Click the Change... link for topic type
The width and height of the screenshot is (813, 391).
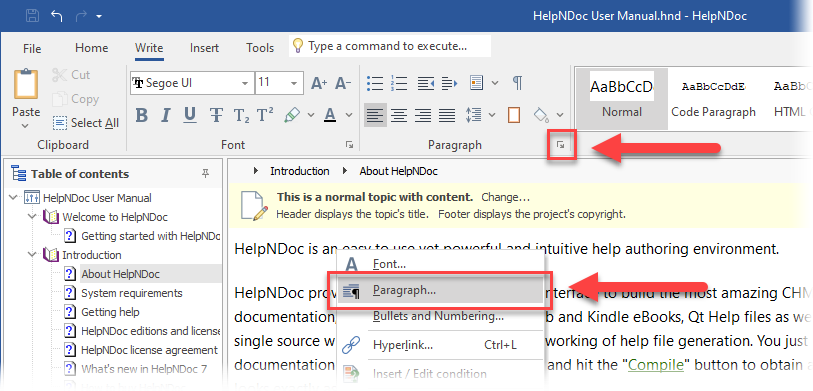pyautogui.click(x=506, y=197)
